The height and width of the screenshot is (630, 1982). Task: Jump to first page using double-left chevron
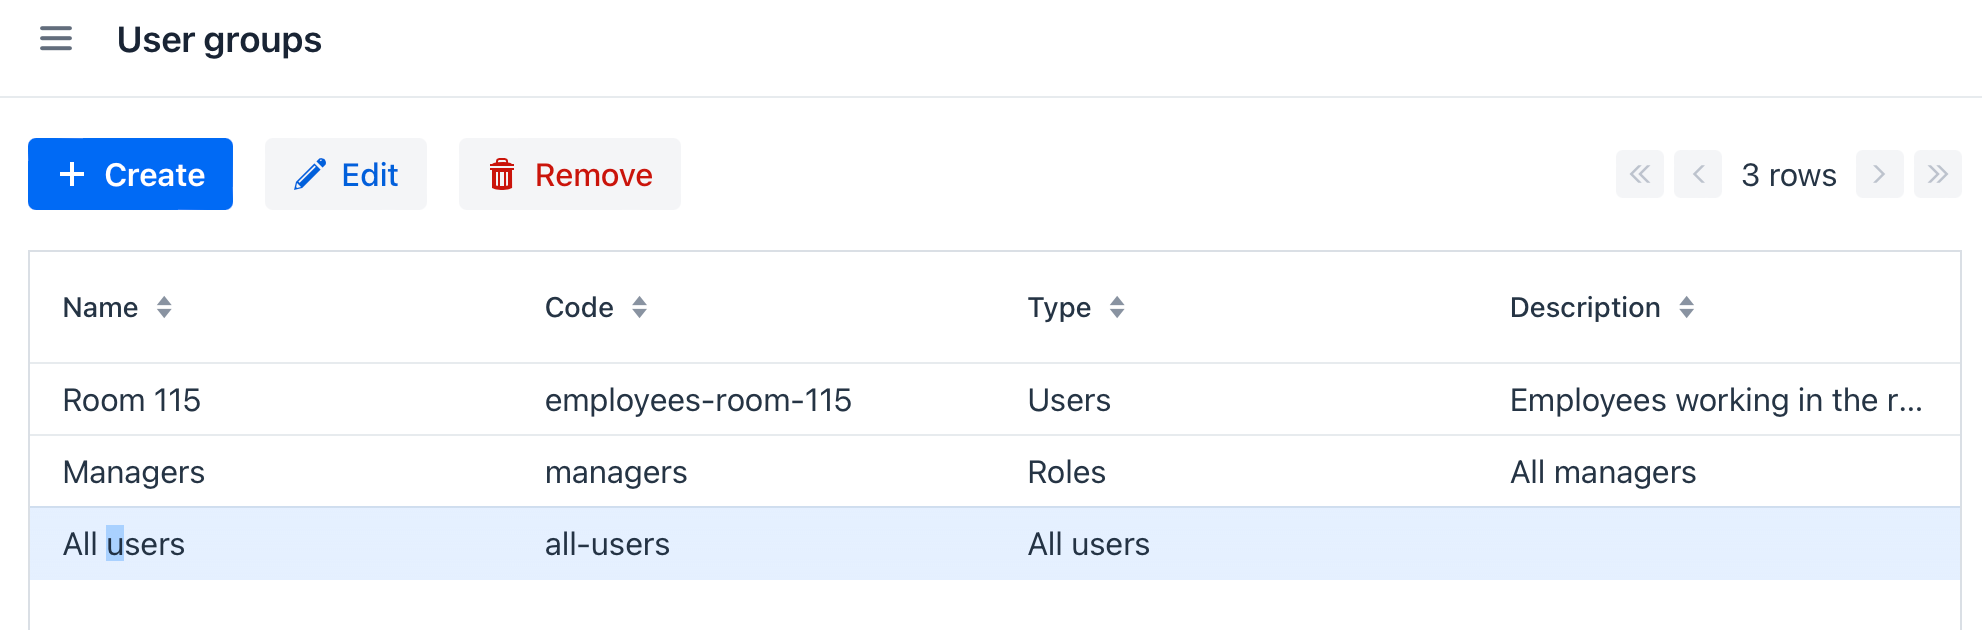(x=1639, y=174)
